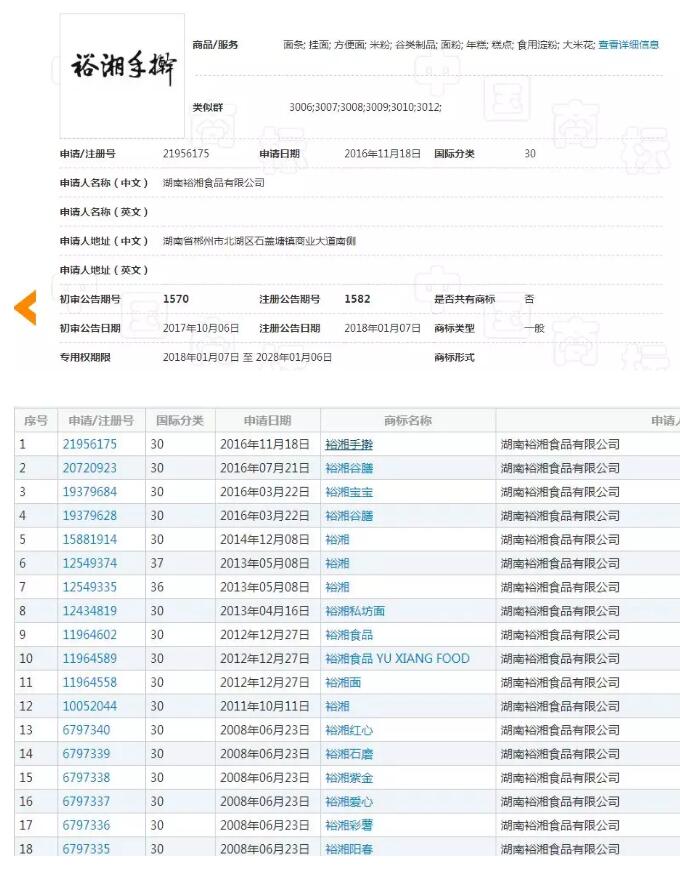
Task: Open registration number 19379628 link
Action: 89,515
